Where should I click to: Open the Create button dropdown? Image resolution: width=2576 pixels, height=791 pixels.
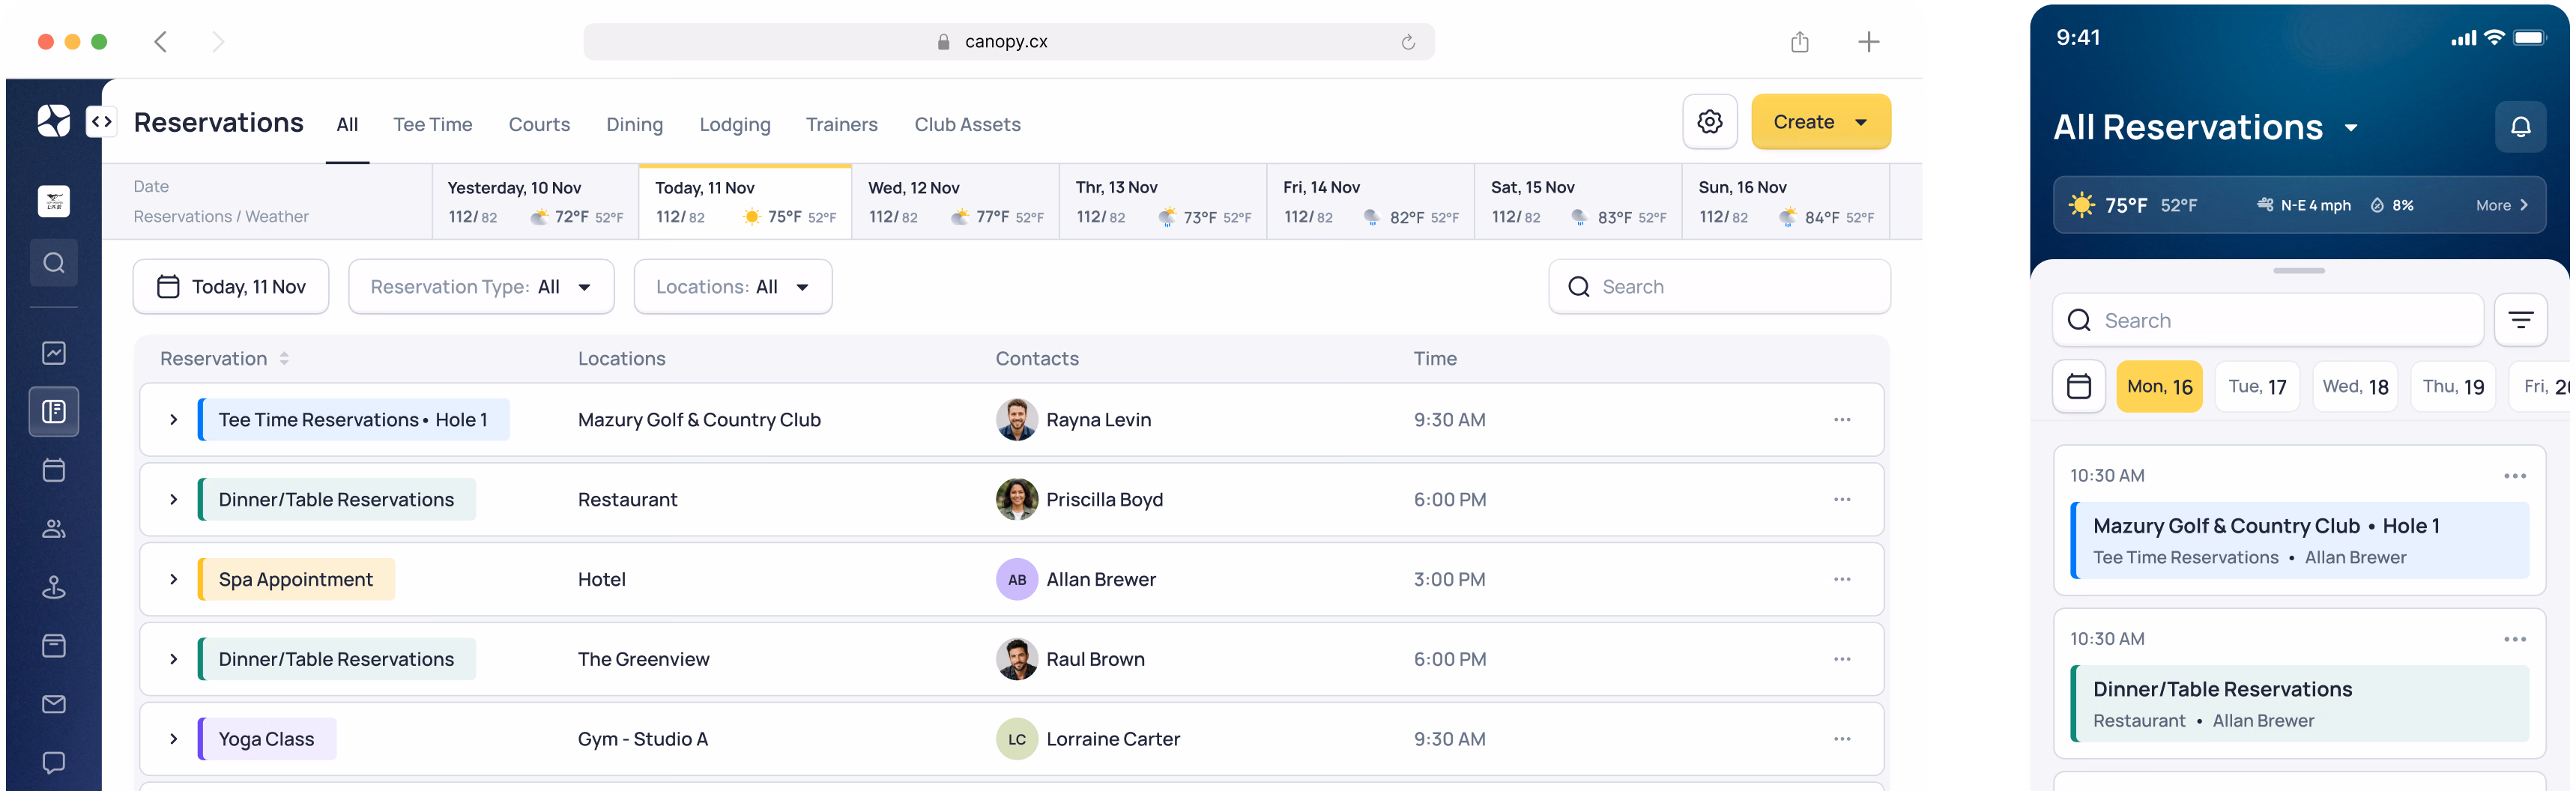click(x=1821, y=122)
